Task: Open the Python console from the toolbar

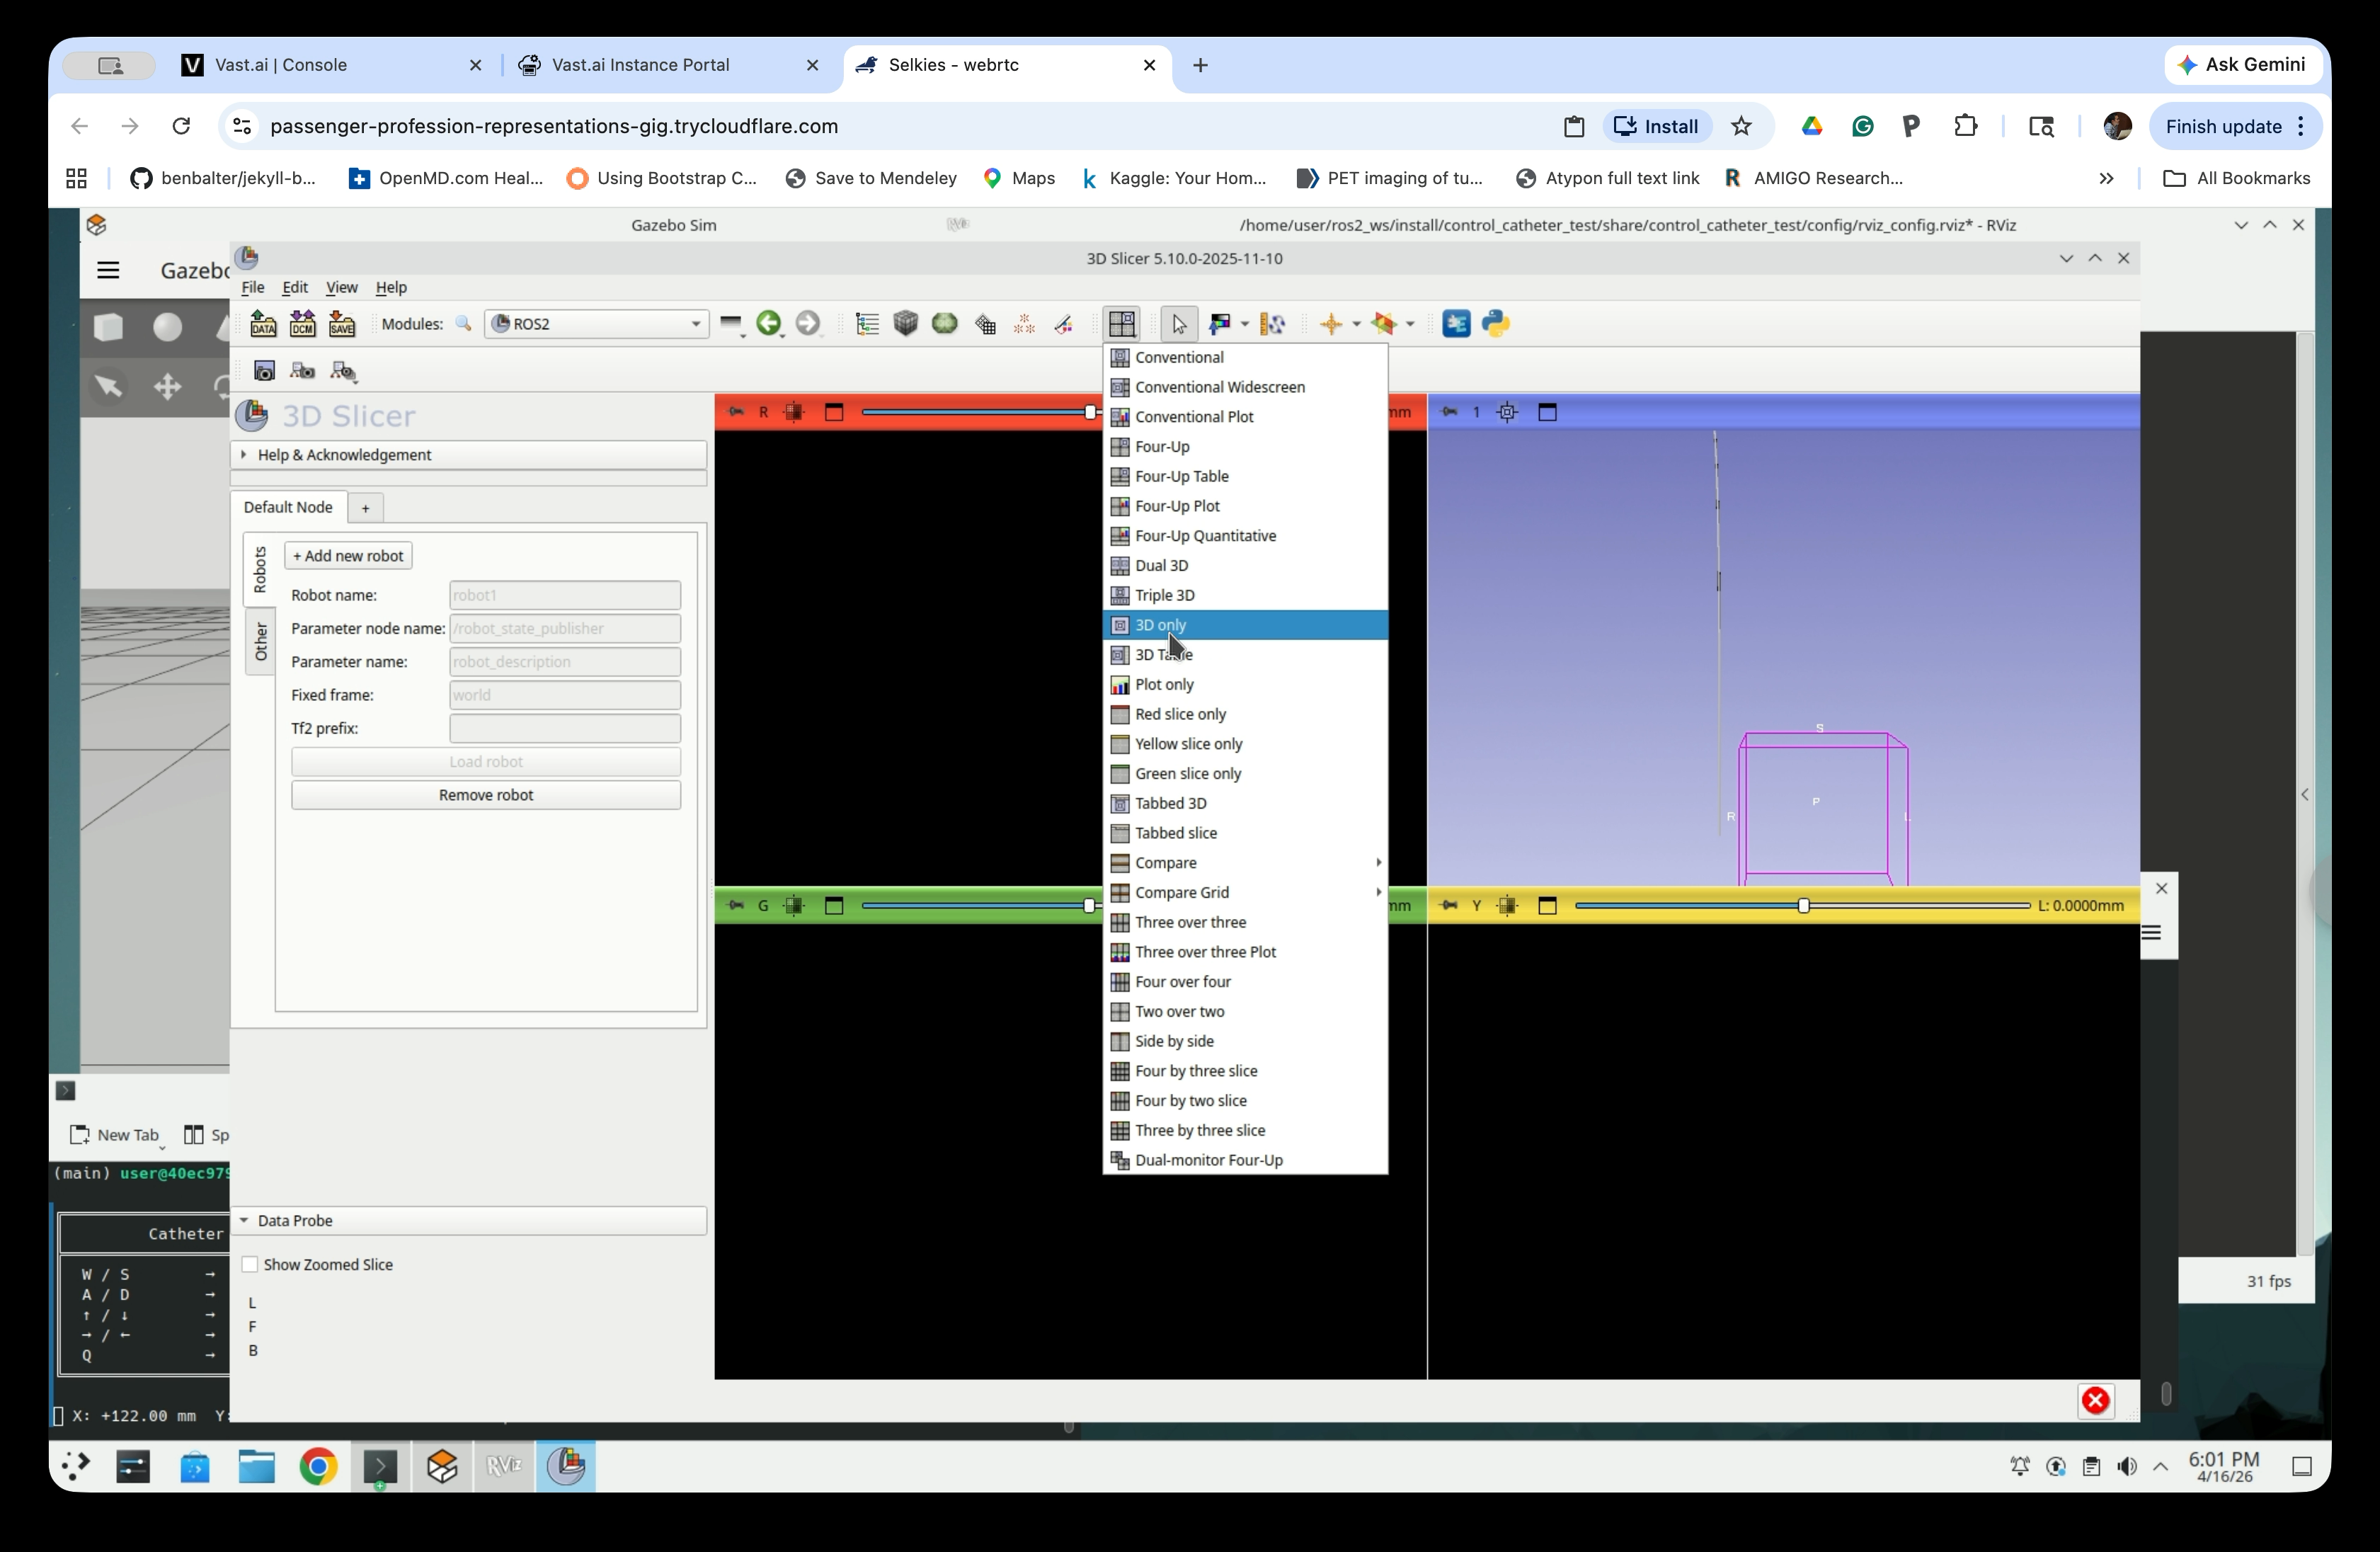Action: (x=1496, y=324)
